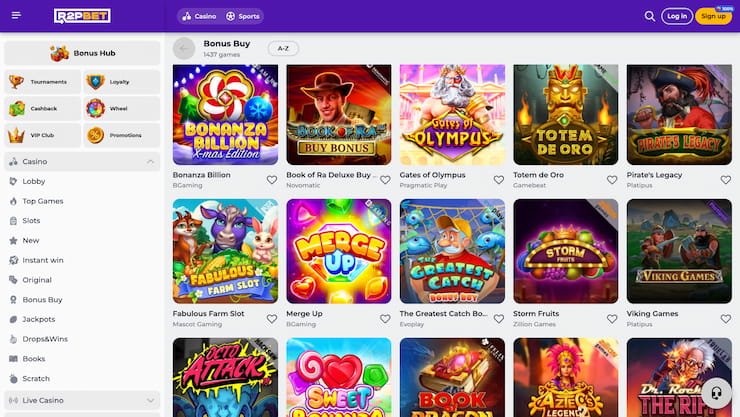Favorite Bonanza Billion with heart icon
Image resolution: width=740 pixels, height=417 pixels.
(272, 181)
